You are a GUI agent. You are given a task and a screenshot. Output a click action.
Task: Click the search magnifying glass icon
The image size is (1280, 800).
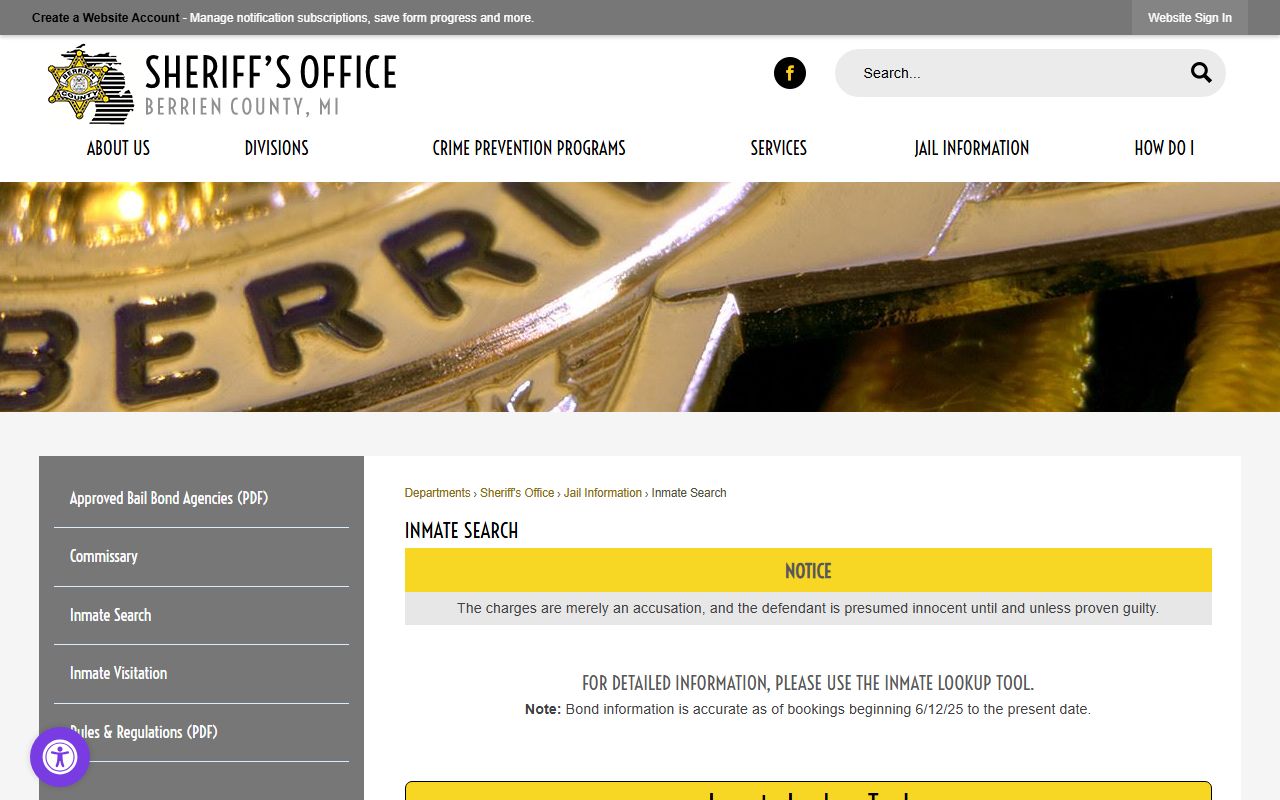click(1200, 73)
